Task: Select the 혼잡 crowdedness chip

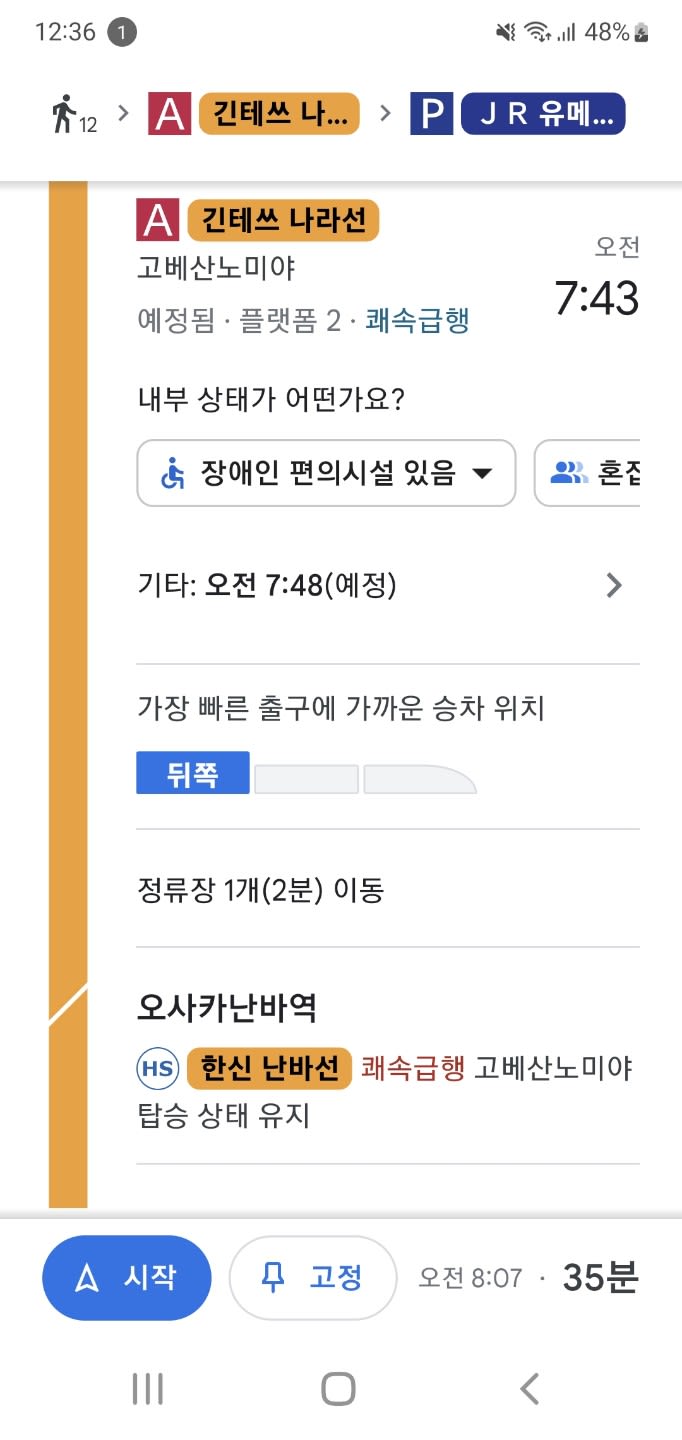Action: click(x=588, y=473)
